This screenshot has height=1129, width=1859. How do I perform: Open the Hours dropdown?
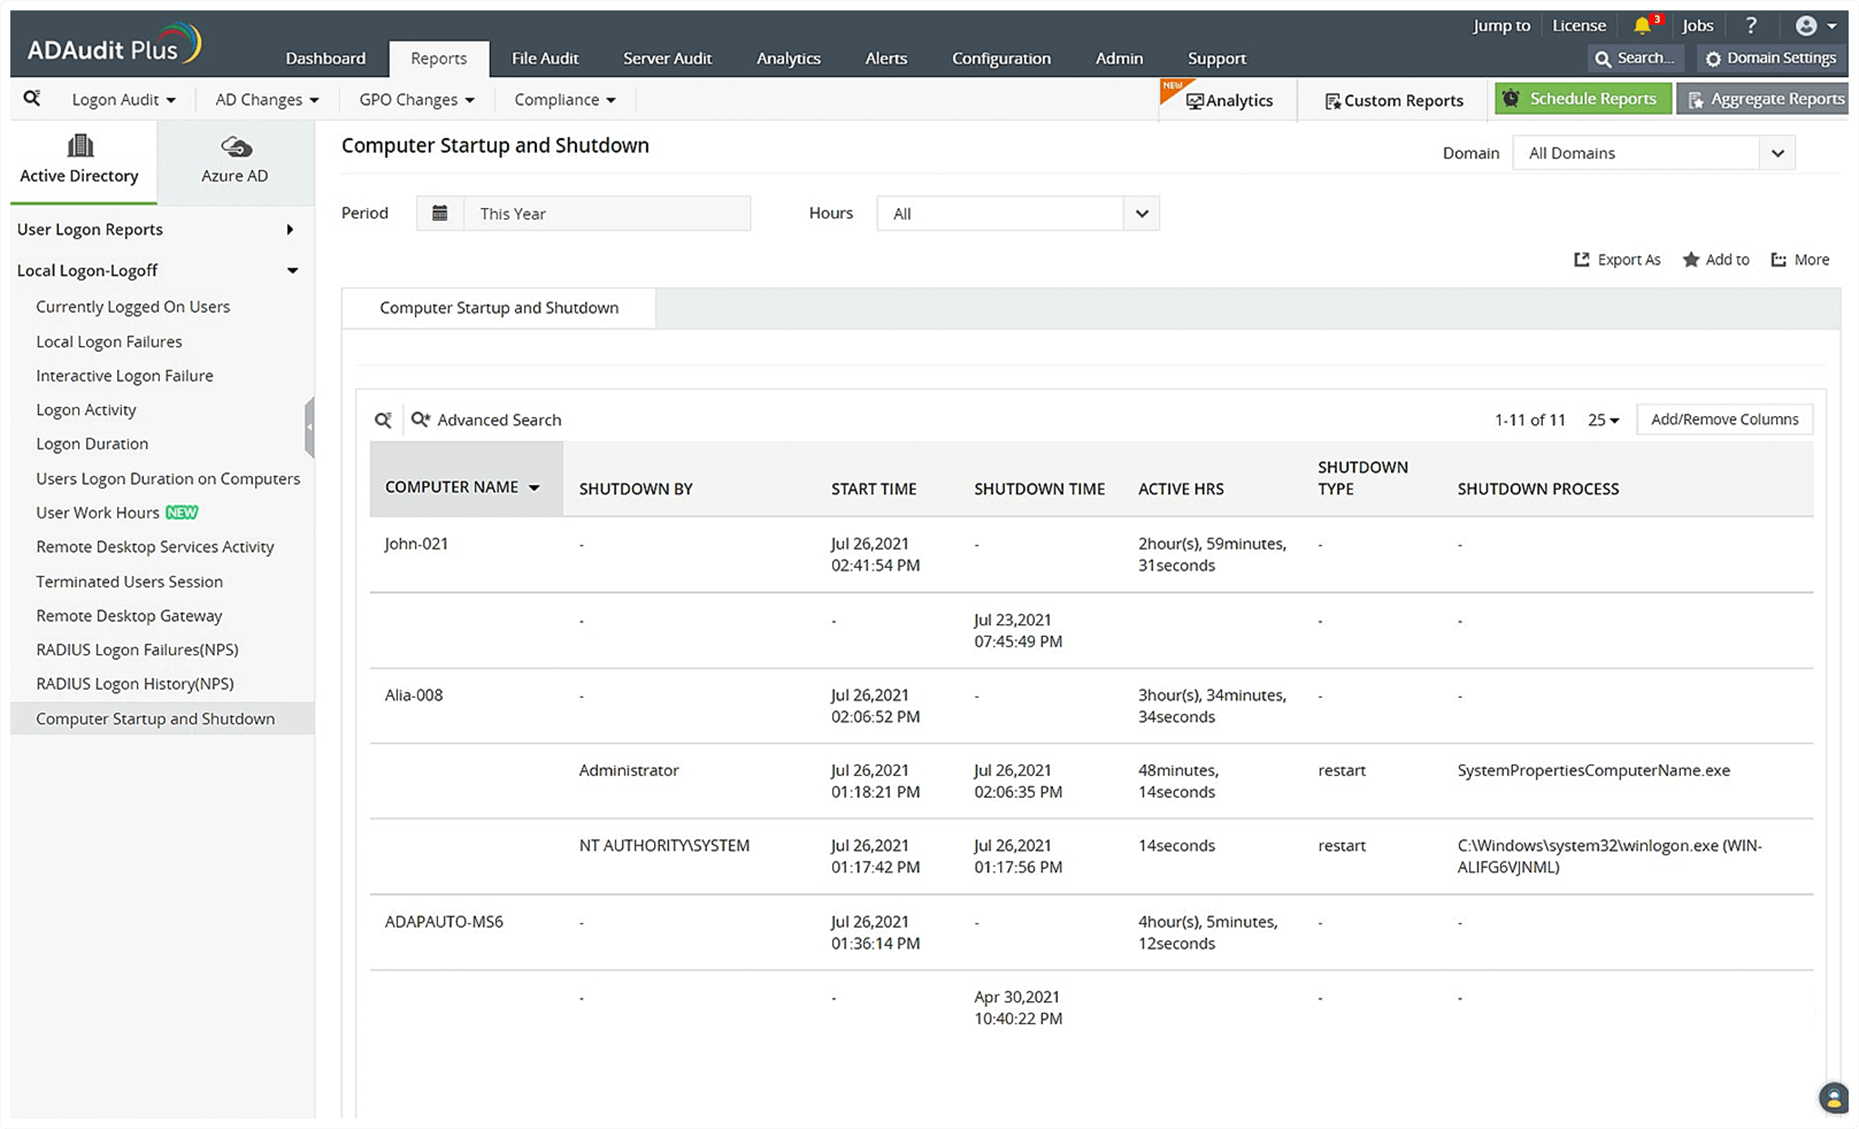(1141, 213)
